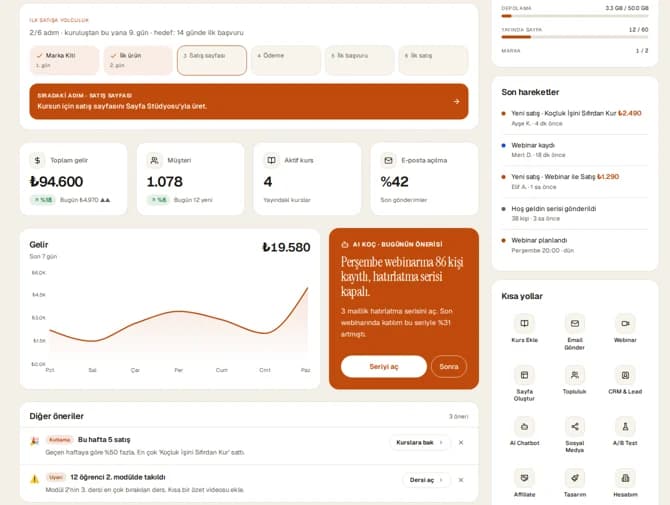Click the Paz label on chart axis
Viewport: 670px width, 505px height.
pos(306,370)
